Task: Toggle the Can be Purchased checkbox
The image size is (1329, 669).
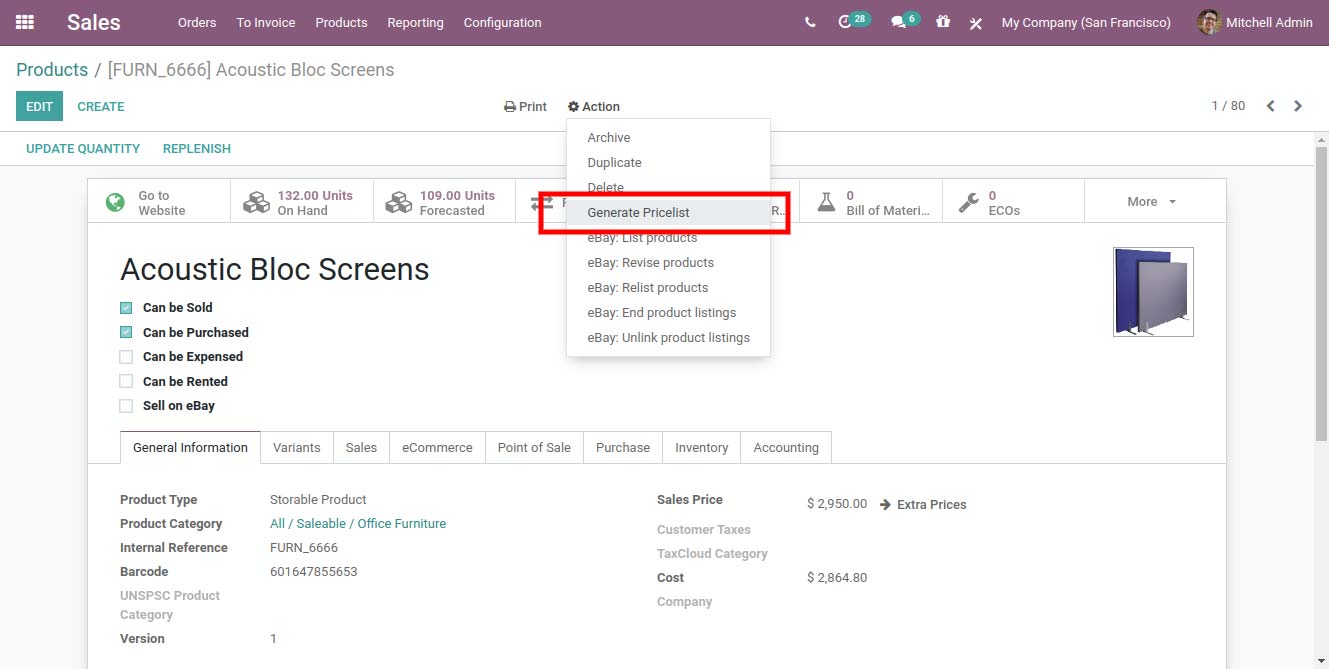Action: click(x=126, y=333)
